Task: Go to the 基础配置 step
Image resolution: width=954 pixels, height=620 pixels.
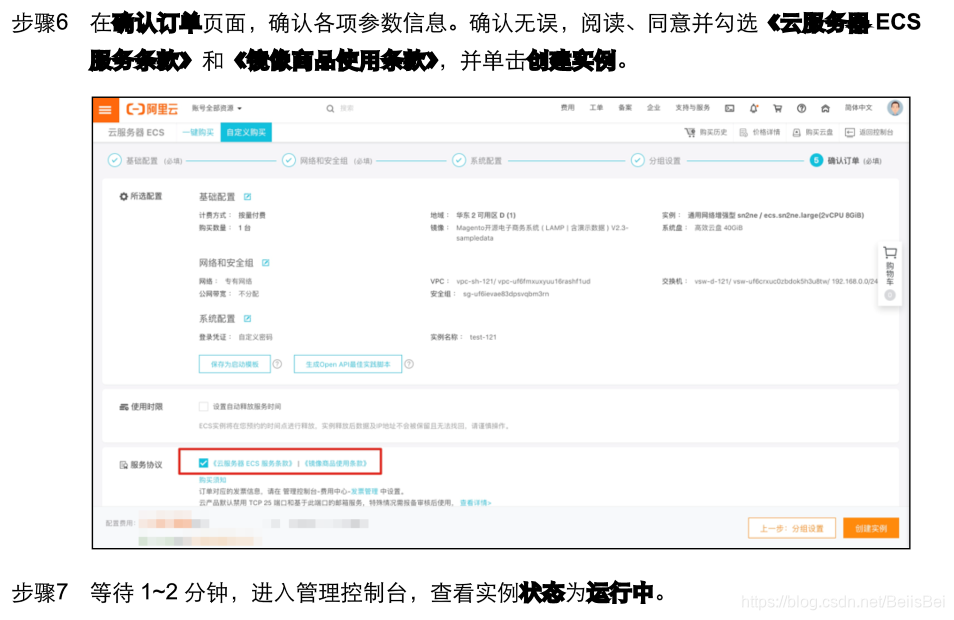Action: pyautogui.click(x=145, y=161)
